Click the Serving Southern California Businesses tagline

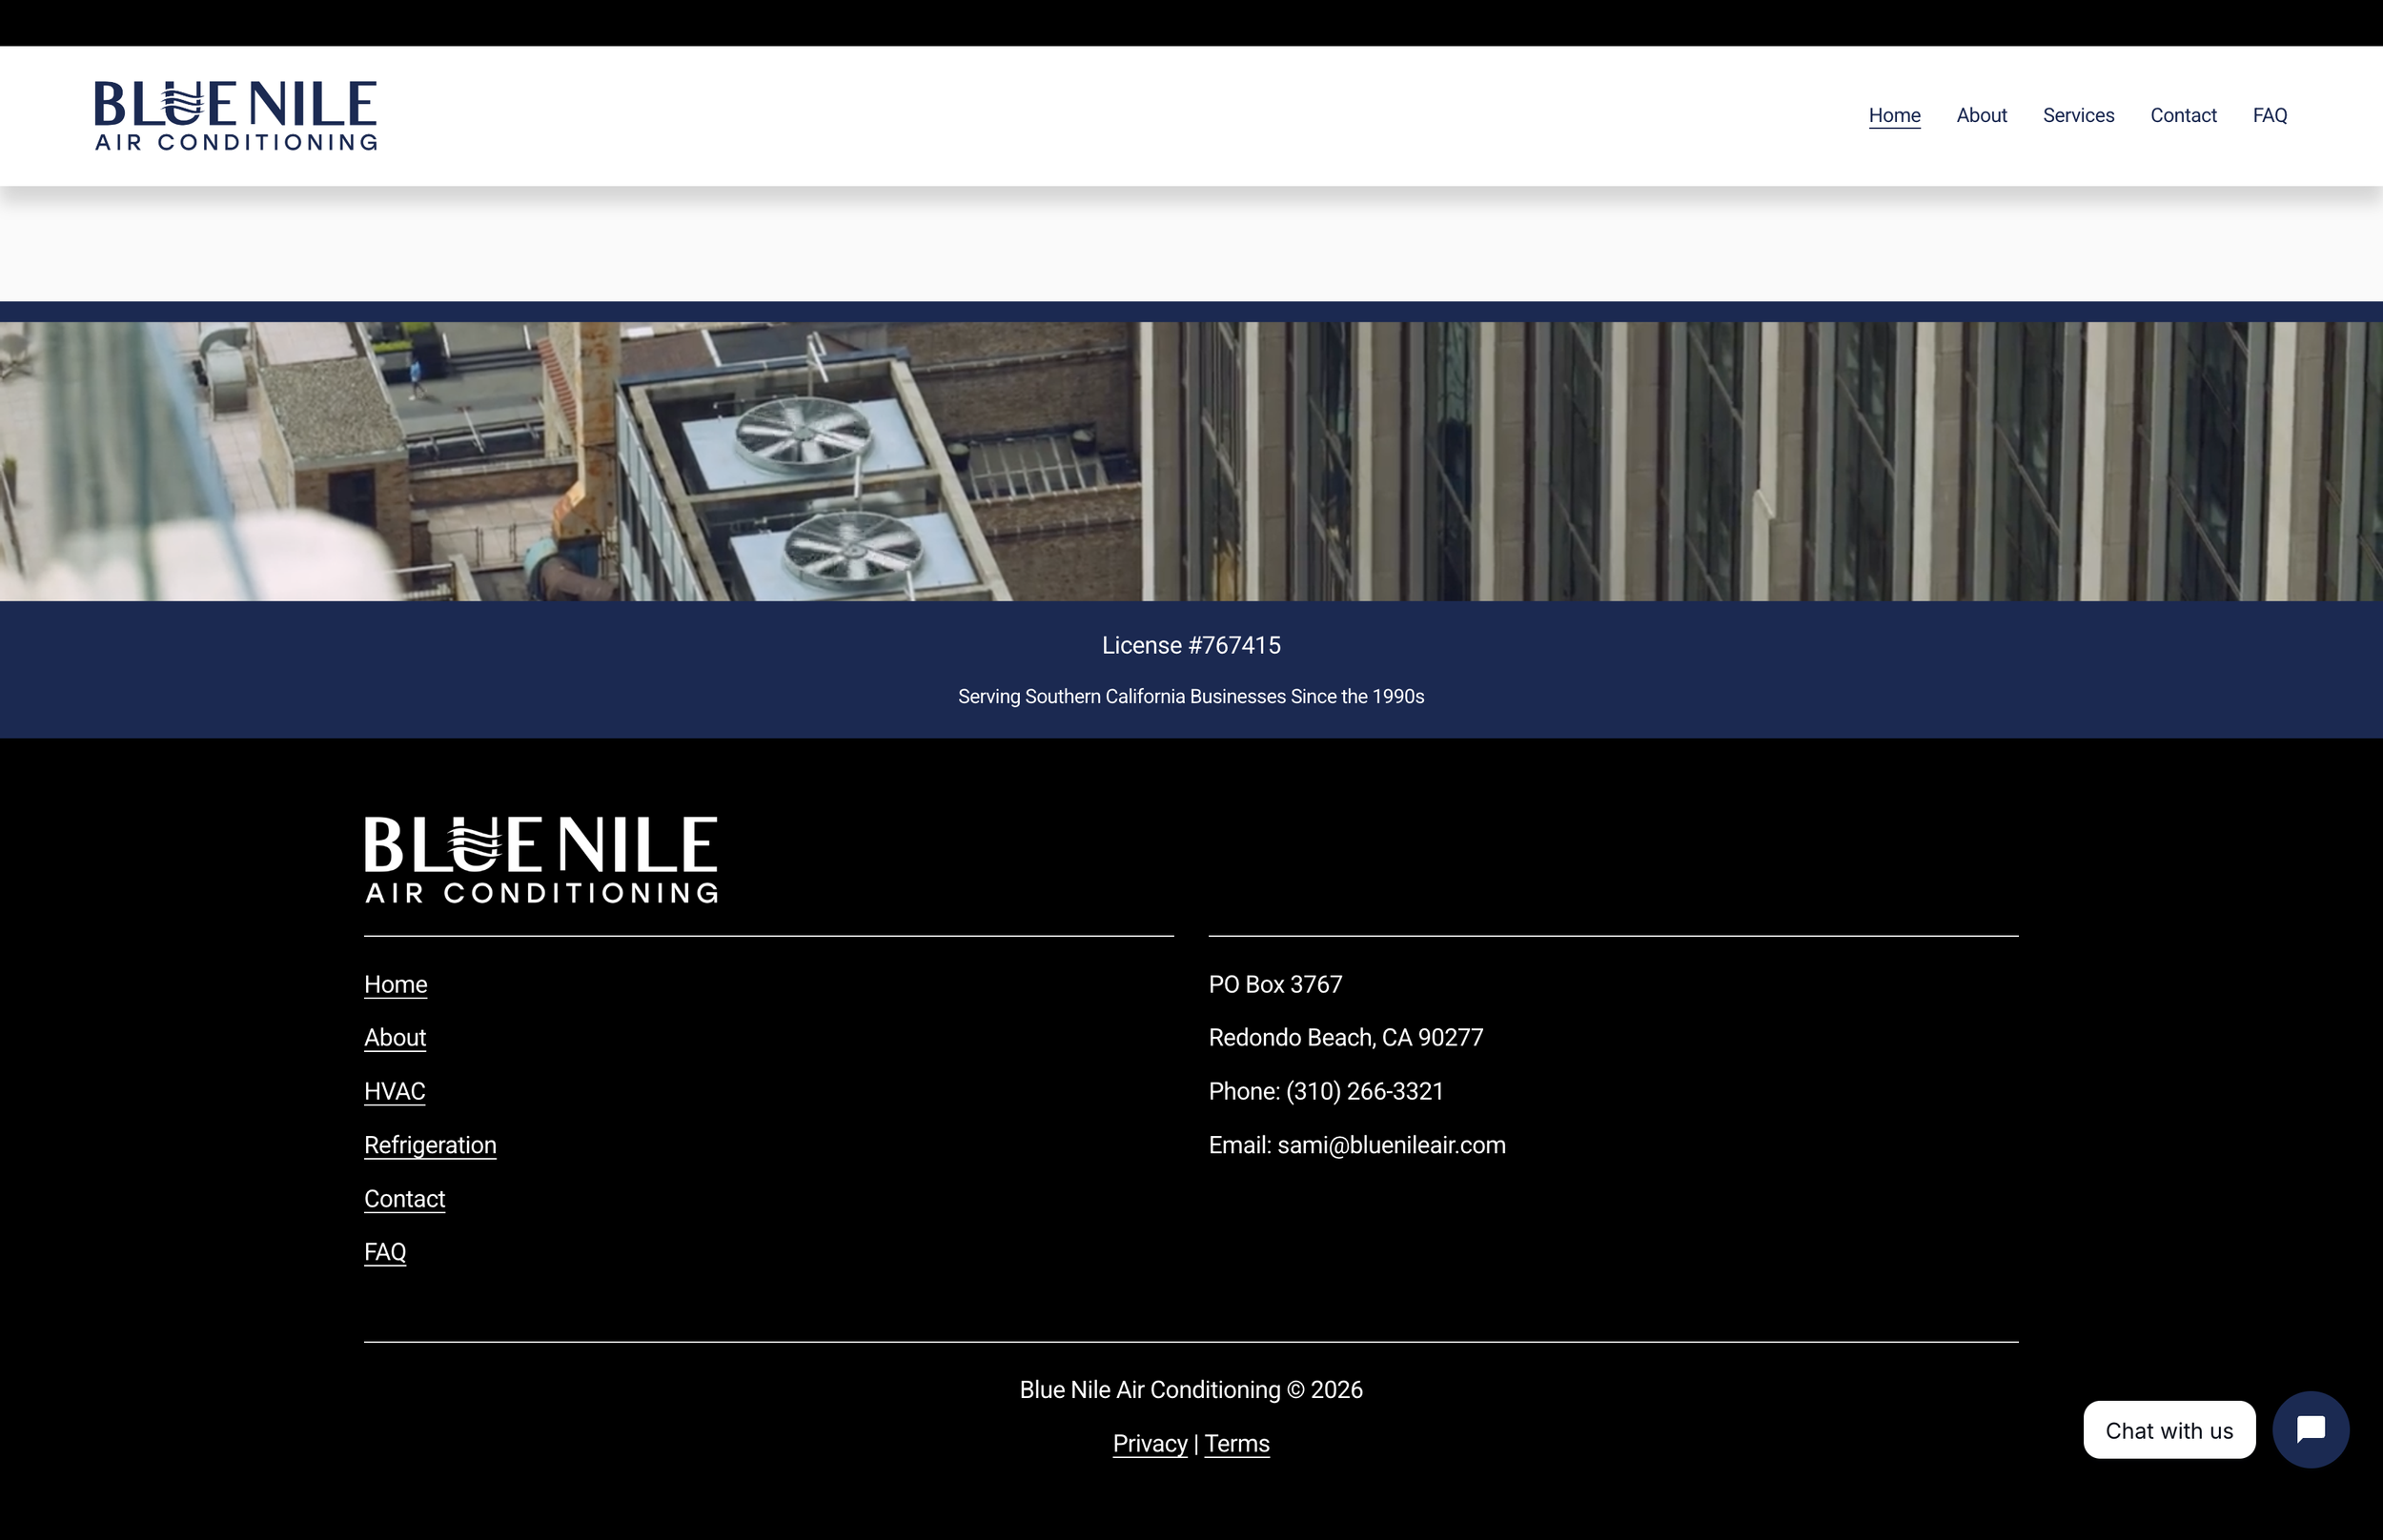click(1191, 697)
